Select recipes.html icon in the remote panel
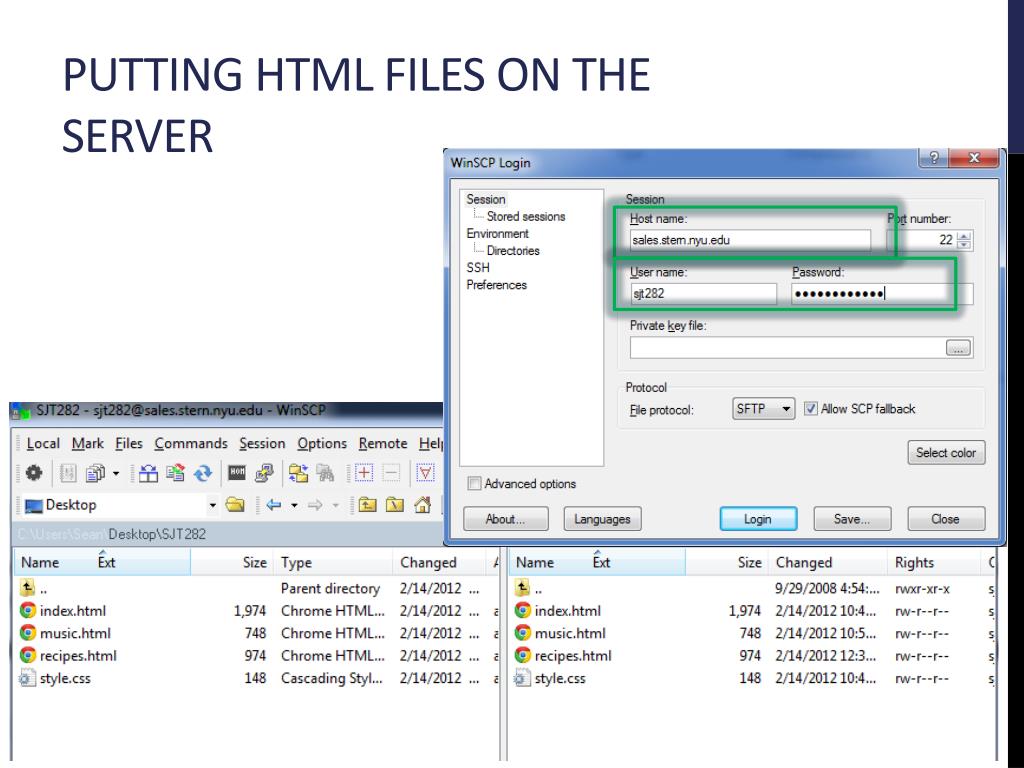The image size is (1024, 768). click(x=522, y=656)
